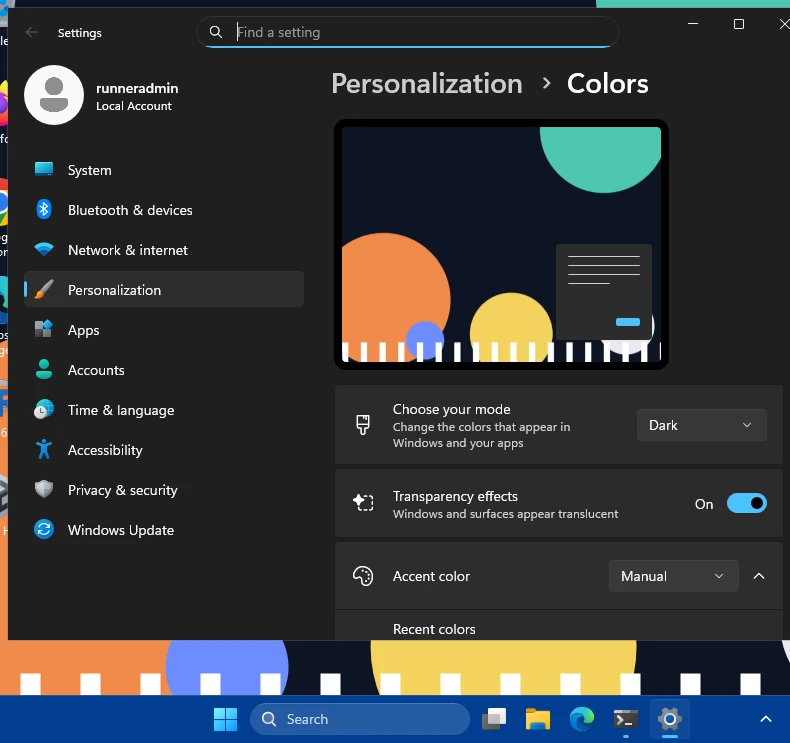Open the Manual accent color dropdown
790x743 pixels.
click(673, 576)
